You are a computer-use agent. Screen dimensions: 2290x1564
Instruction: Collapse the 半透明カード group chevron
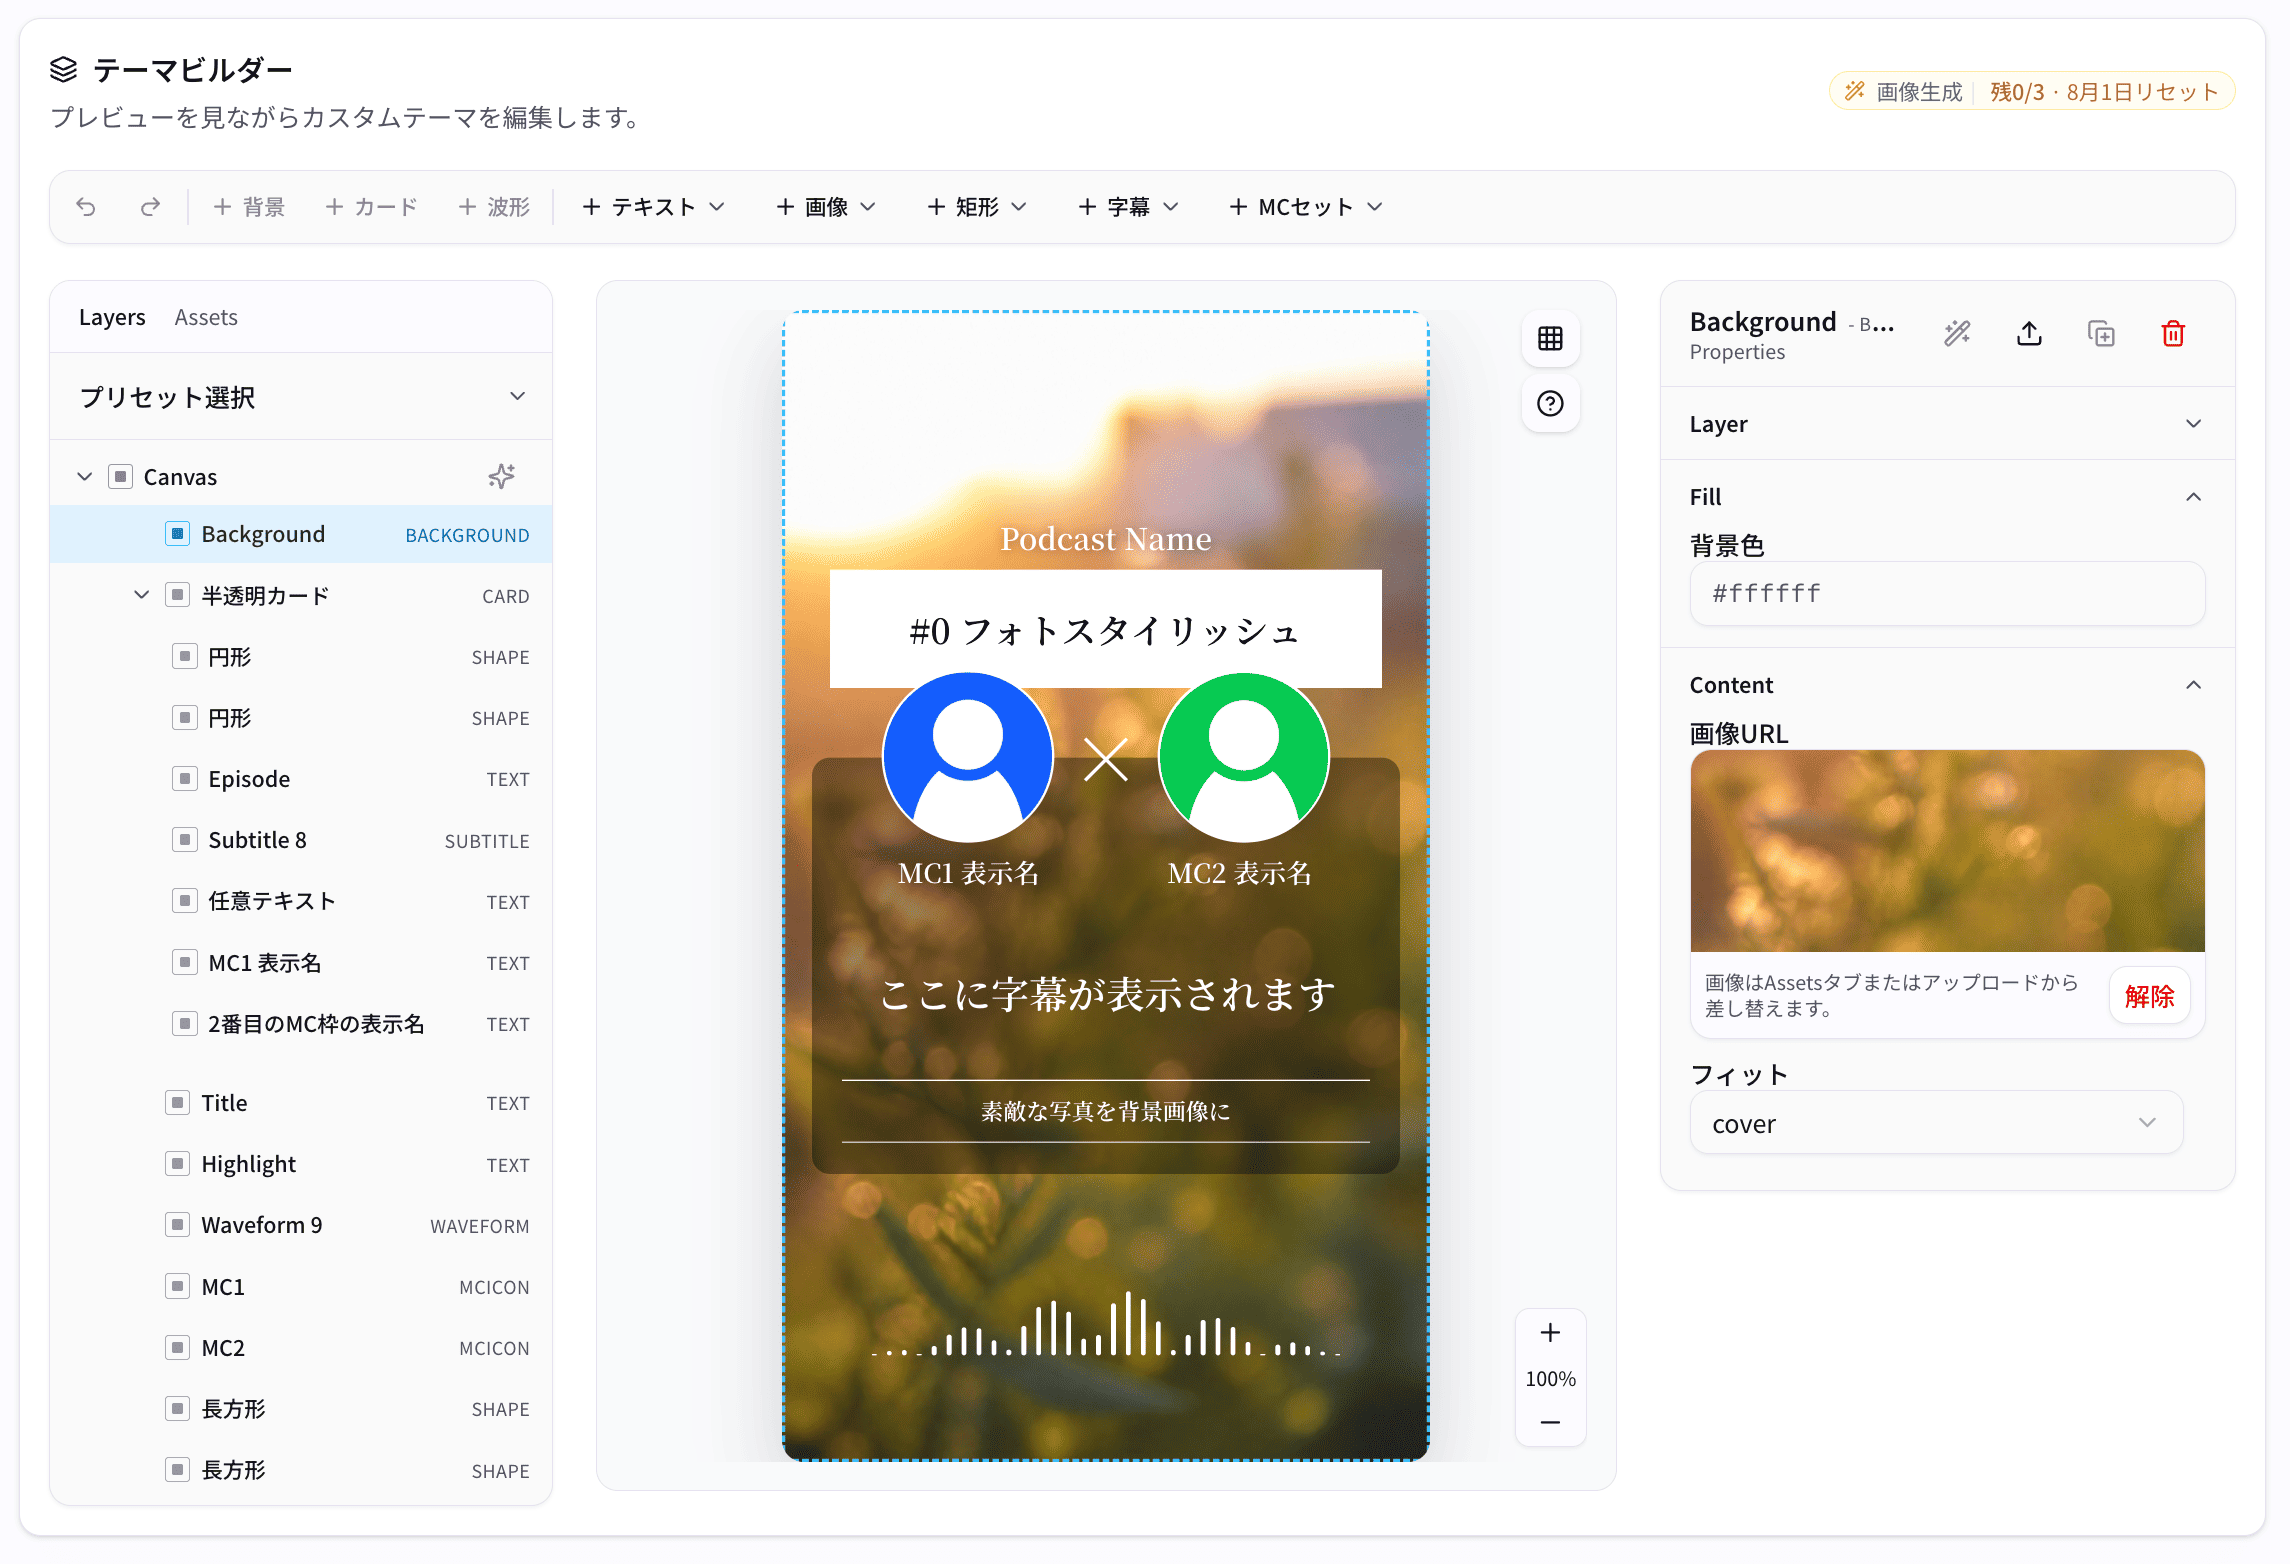coord(142,595)
